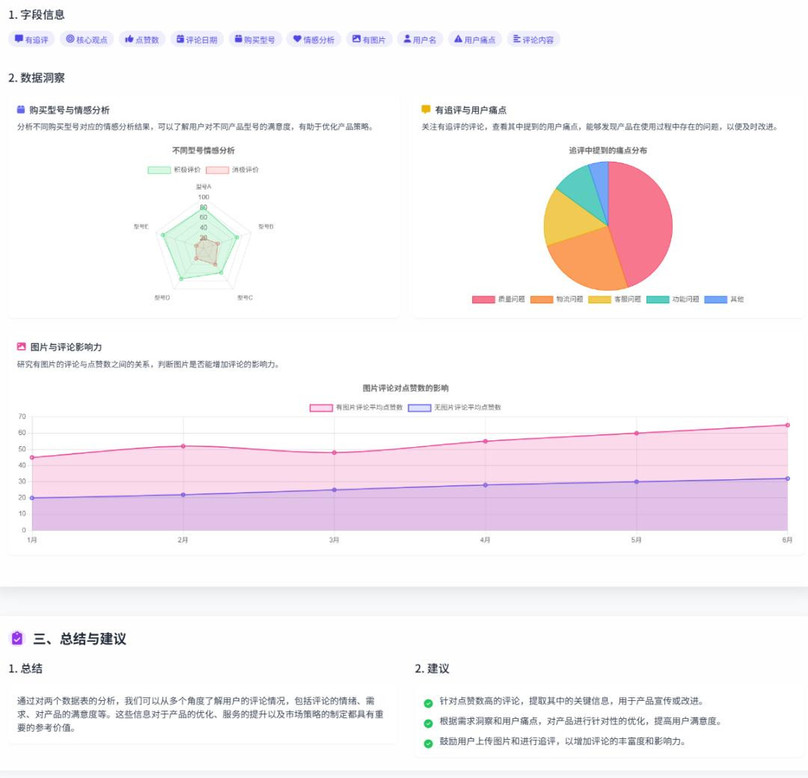The height and width of the screenshot is (778, 808).
Task: Click the chart title 追评中提到的痛点分布
Action: coord(608,150)
